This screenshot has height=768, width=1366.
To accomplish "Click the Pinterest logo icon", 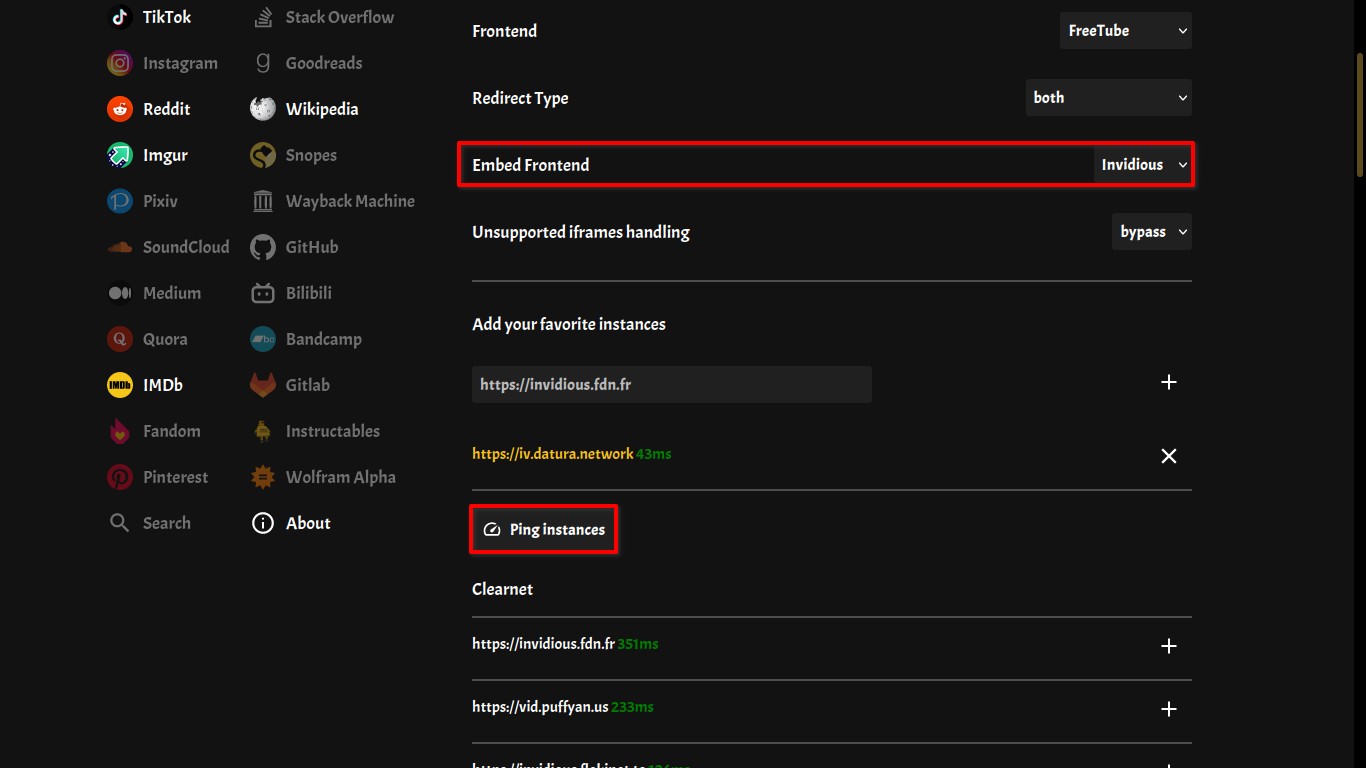I will [120, 477].
